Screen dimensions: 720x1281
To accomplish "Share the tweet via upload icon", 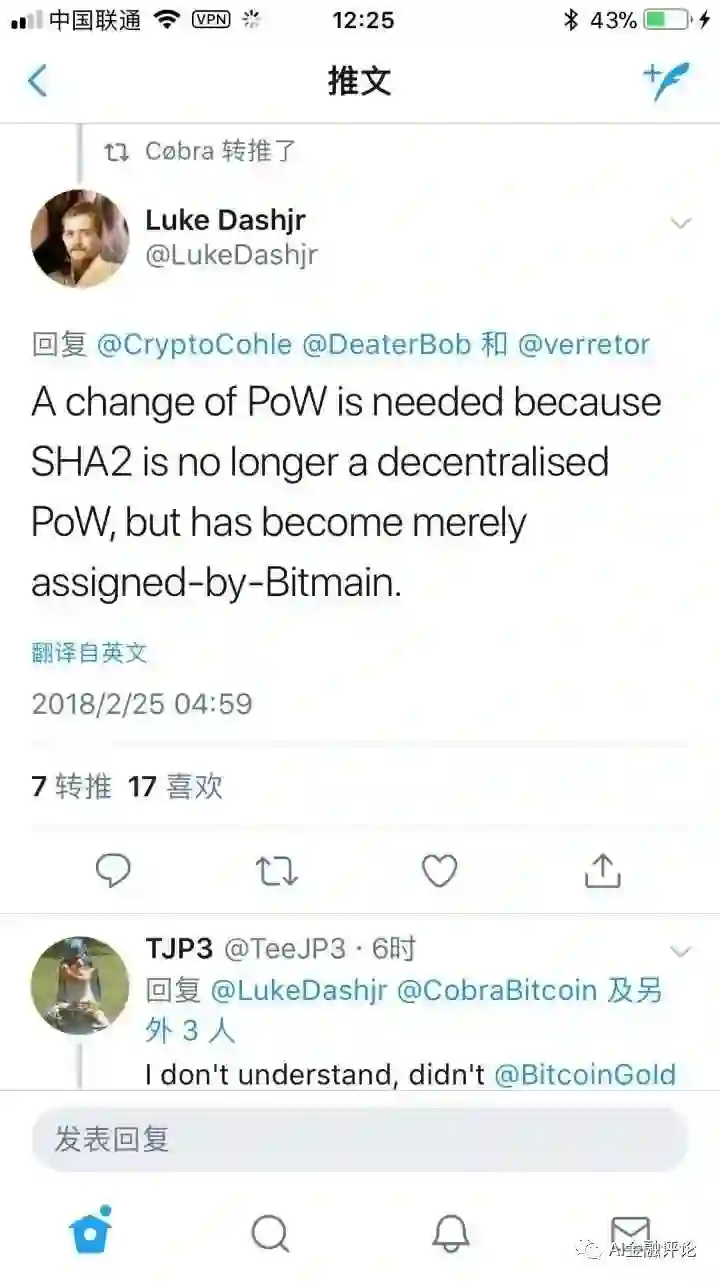I will tap(602, 870).
